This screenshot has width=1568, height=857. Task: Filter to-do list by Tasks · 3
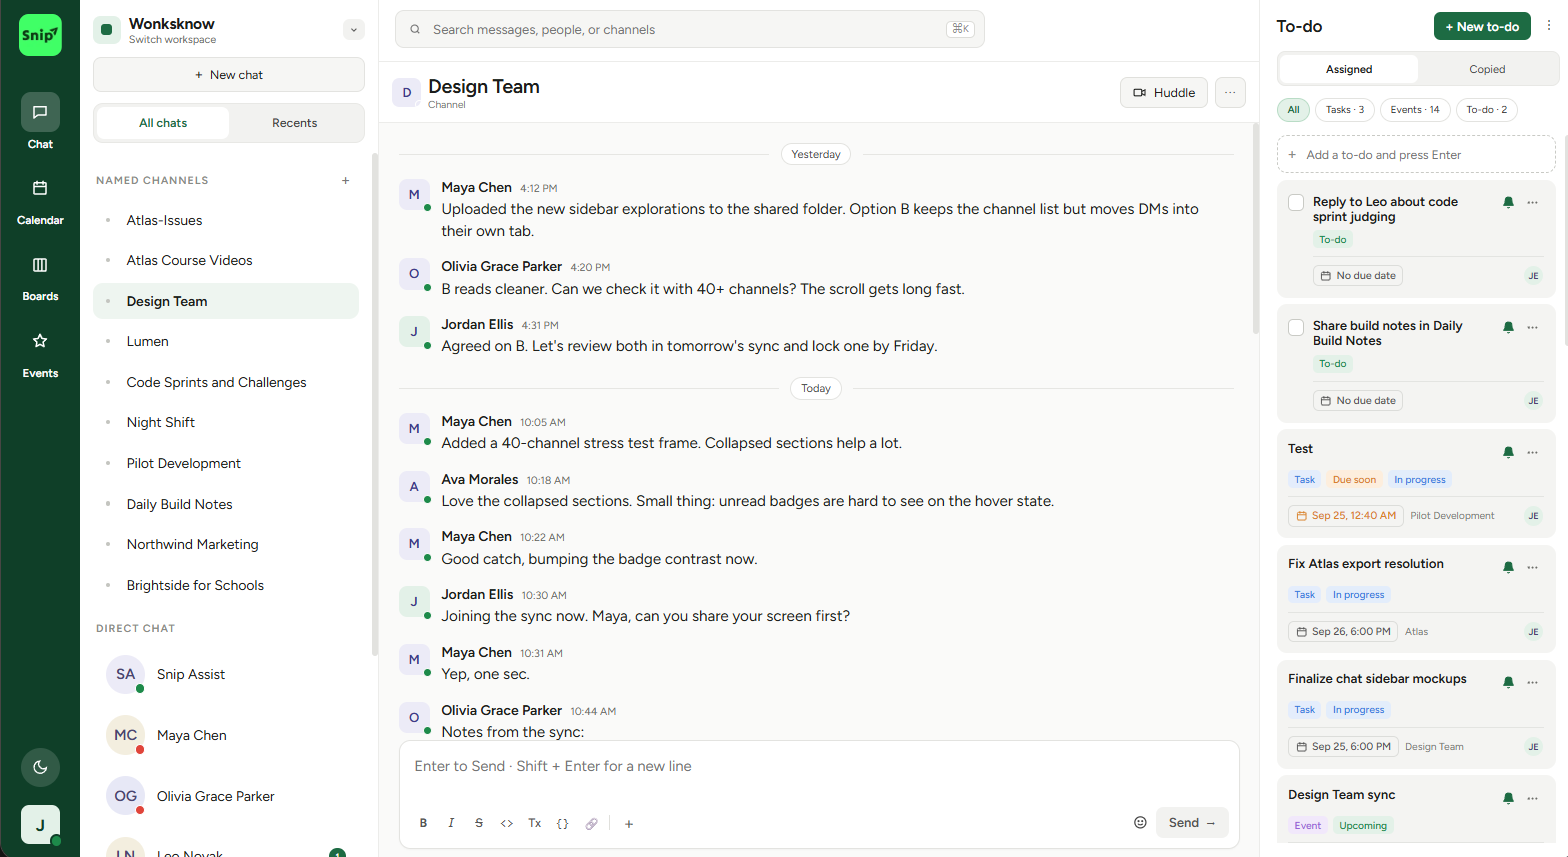pos(1345,110)
